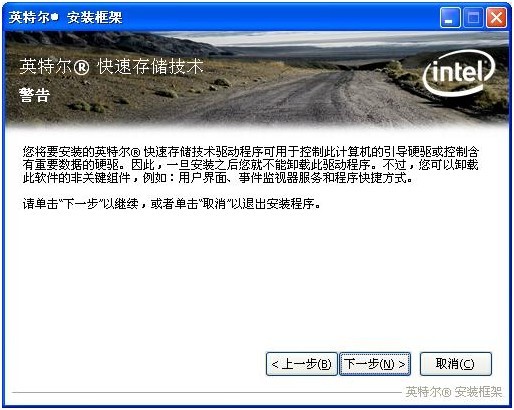Close the installer with the red X
The height and width of the screenshot is (410, 514).
496,18
